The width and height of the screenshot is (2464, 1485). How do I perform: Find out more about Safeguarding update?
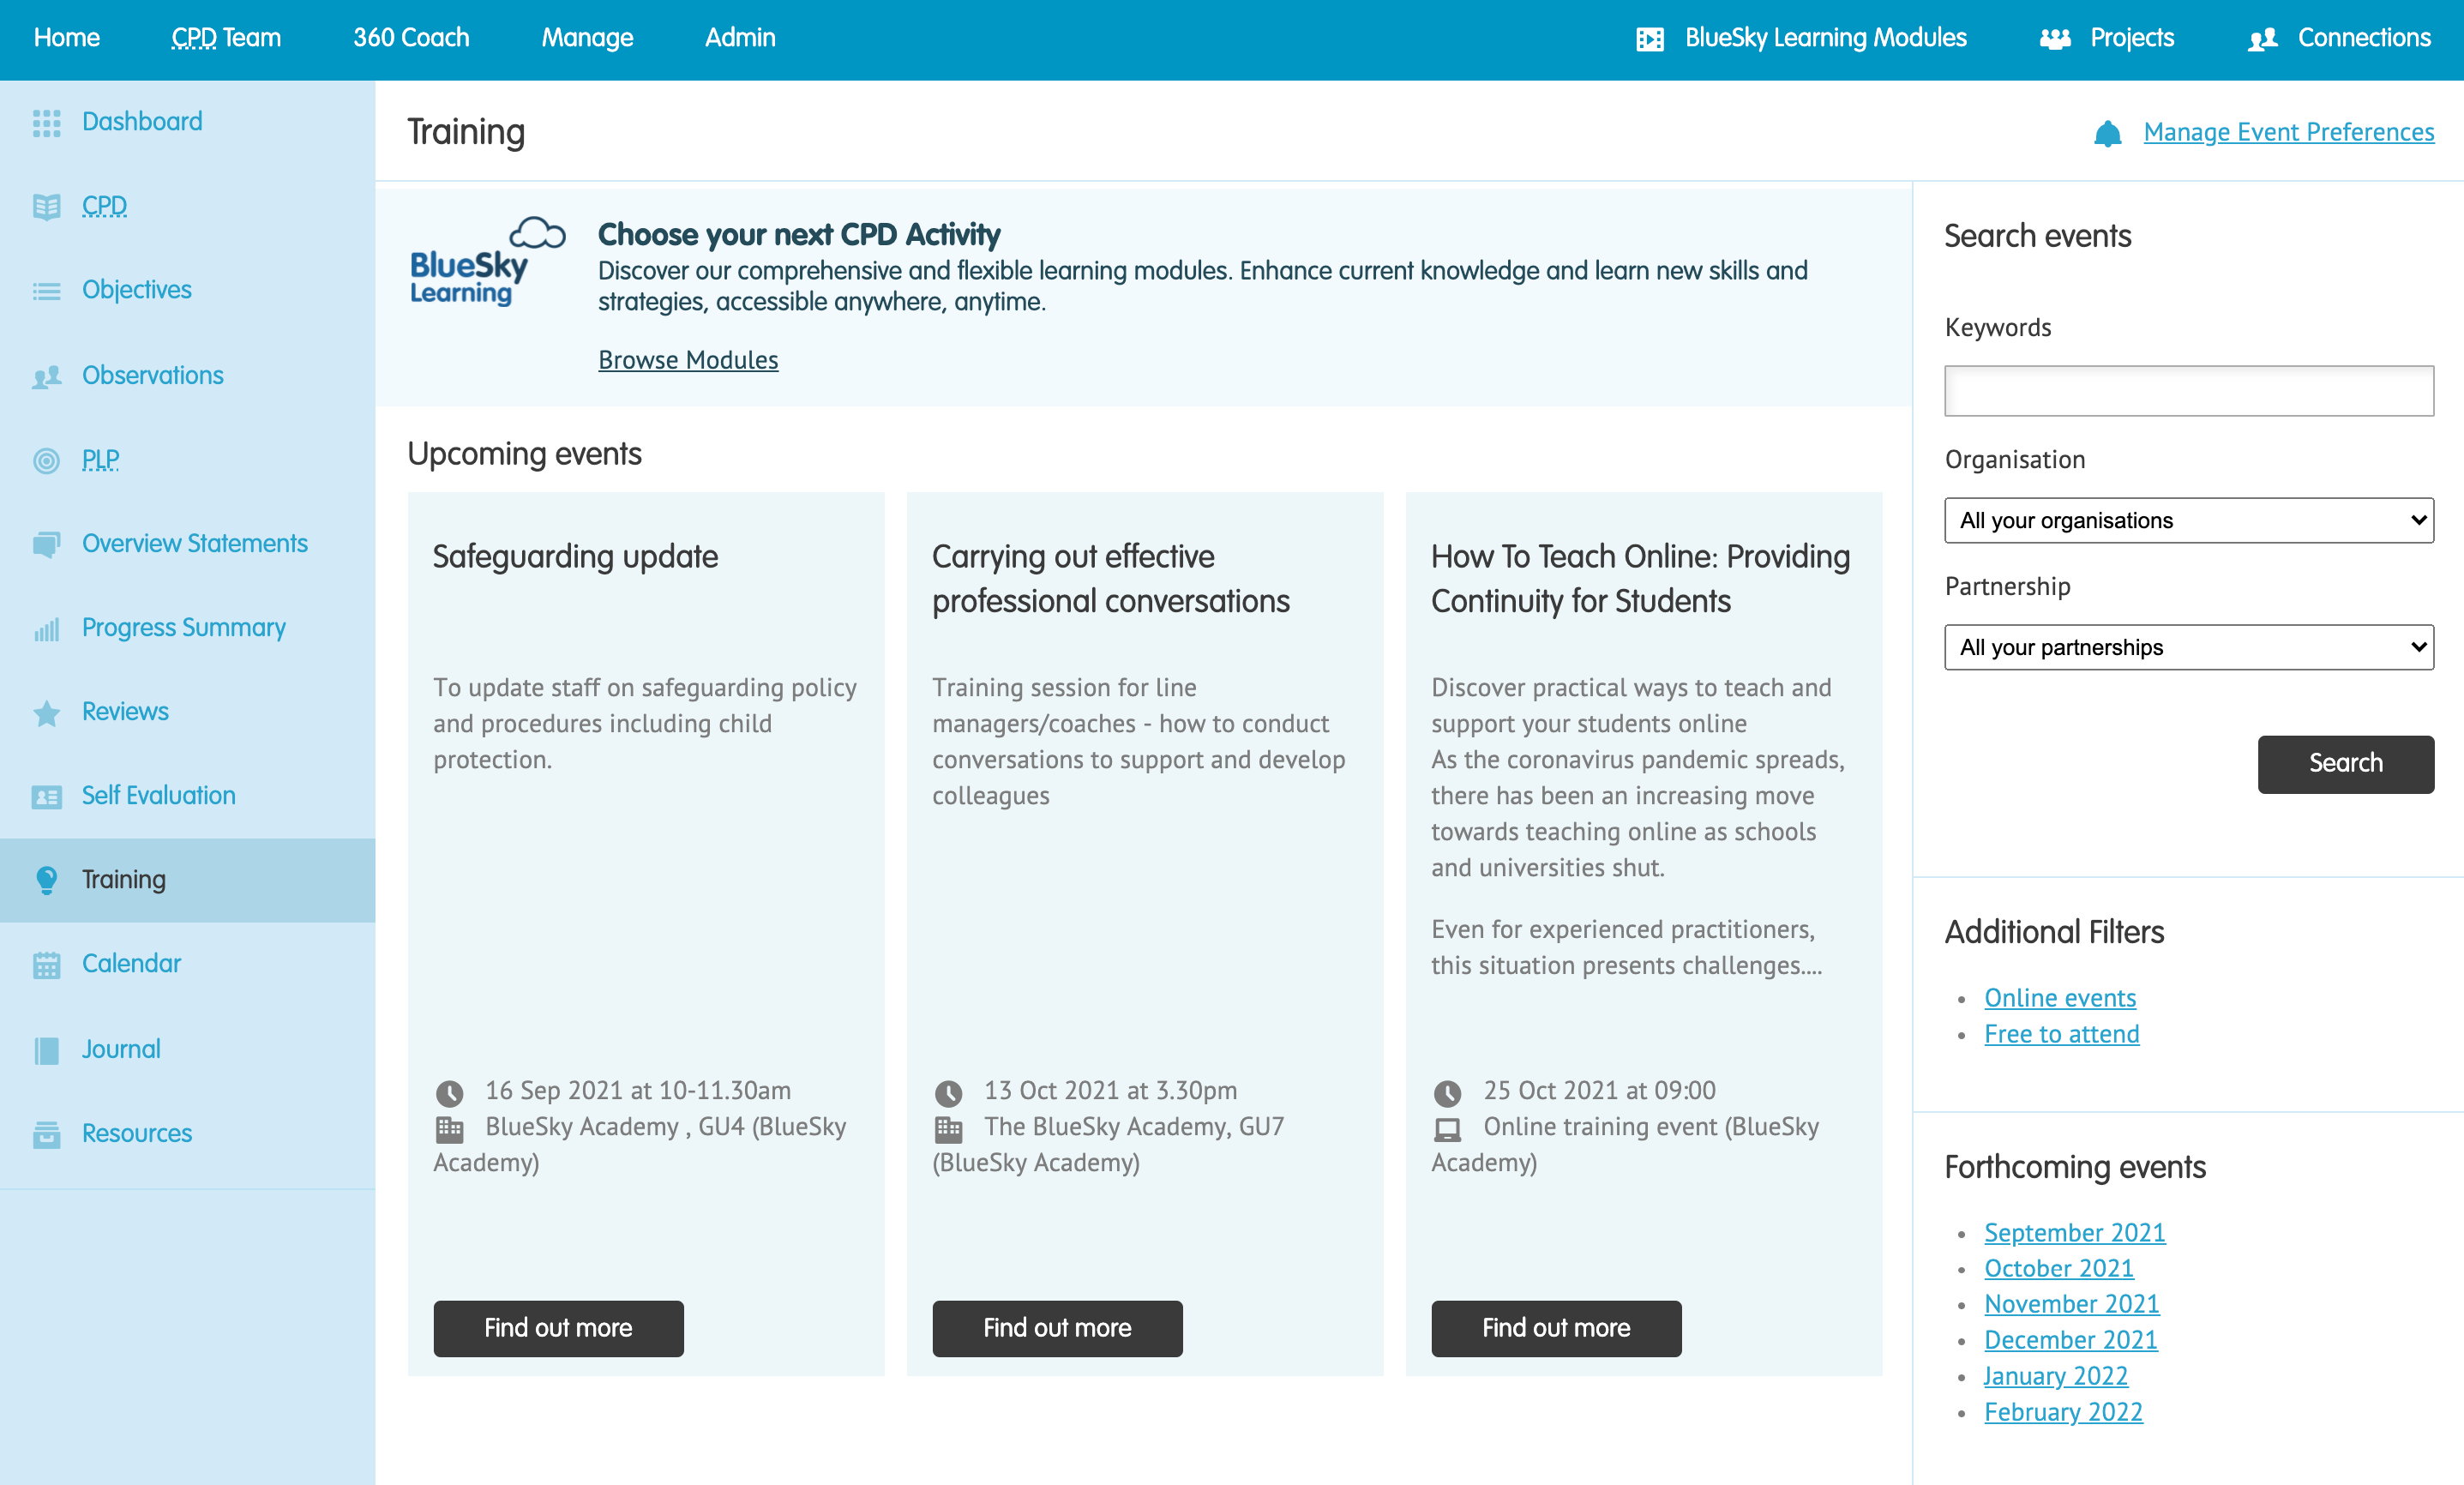[x=558, y=1328]
